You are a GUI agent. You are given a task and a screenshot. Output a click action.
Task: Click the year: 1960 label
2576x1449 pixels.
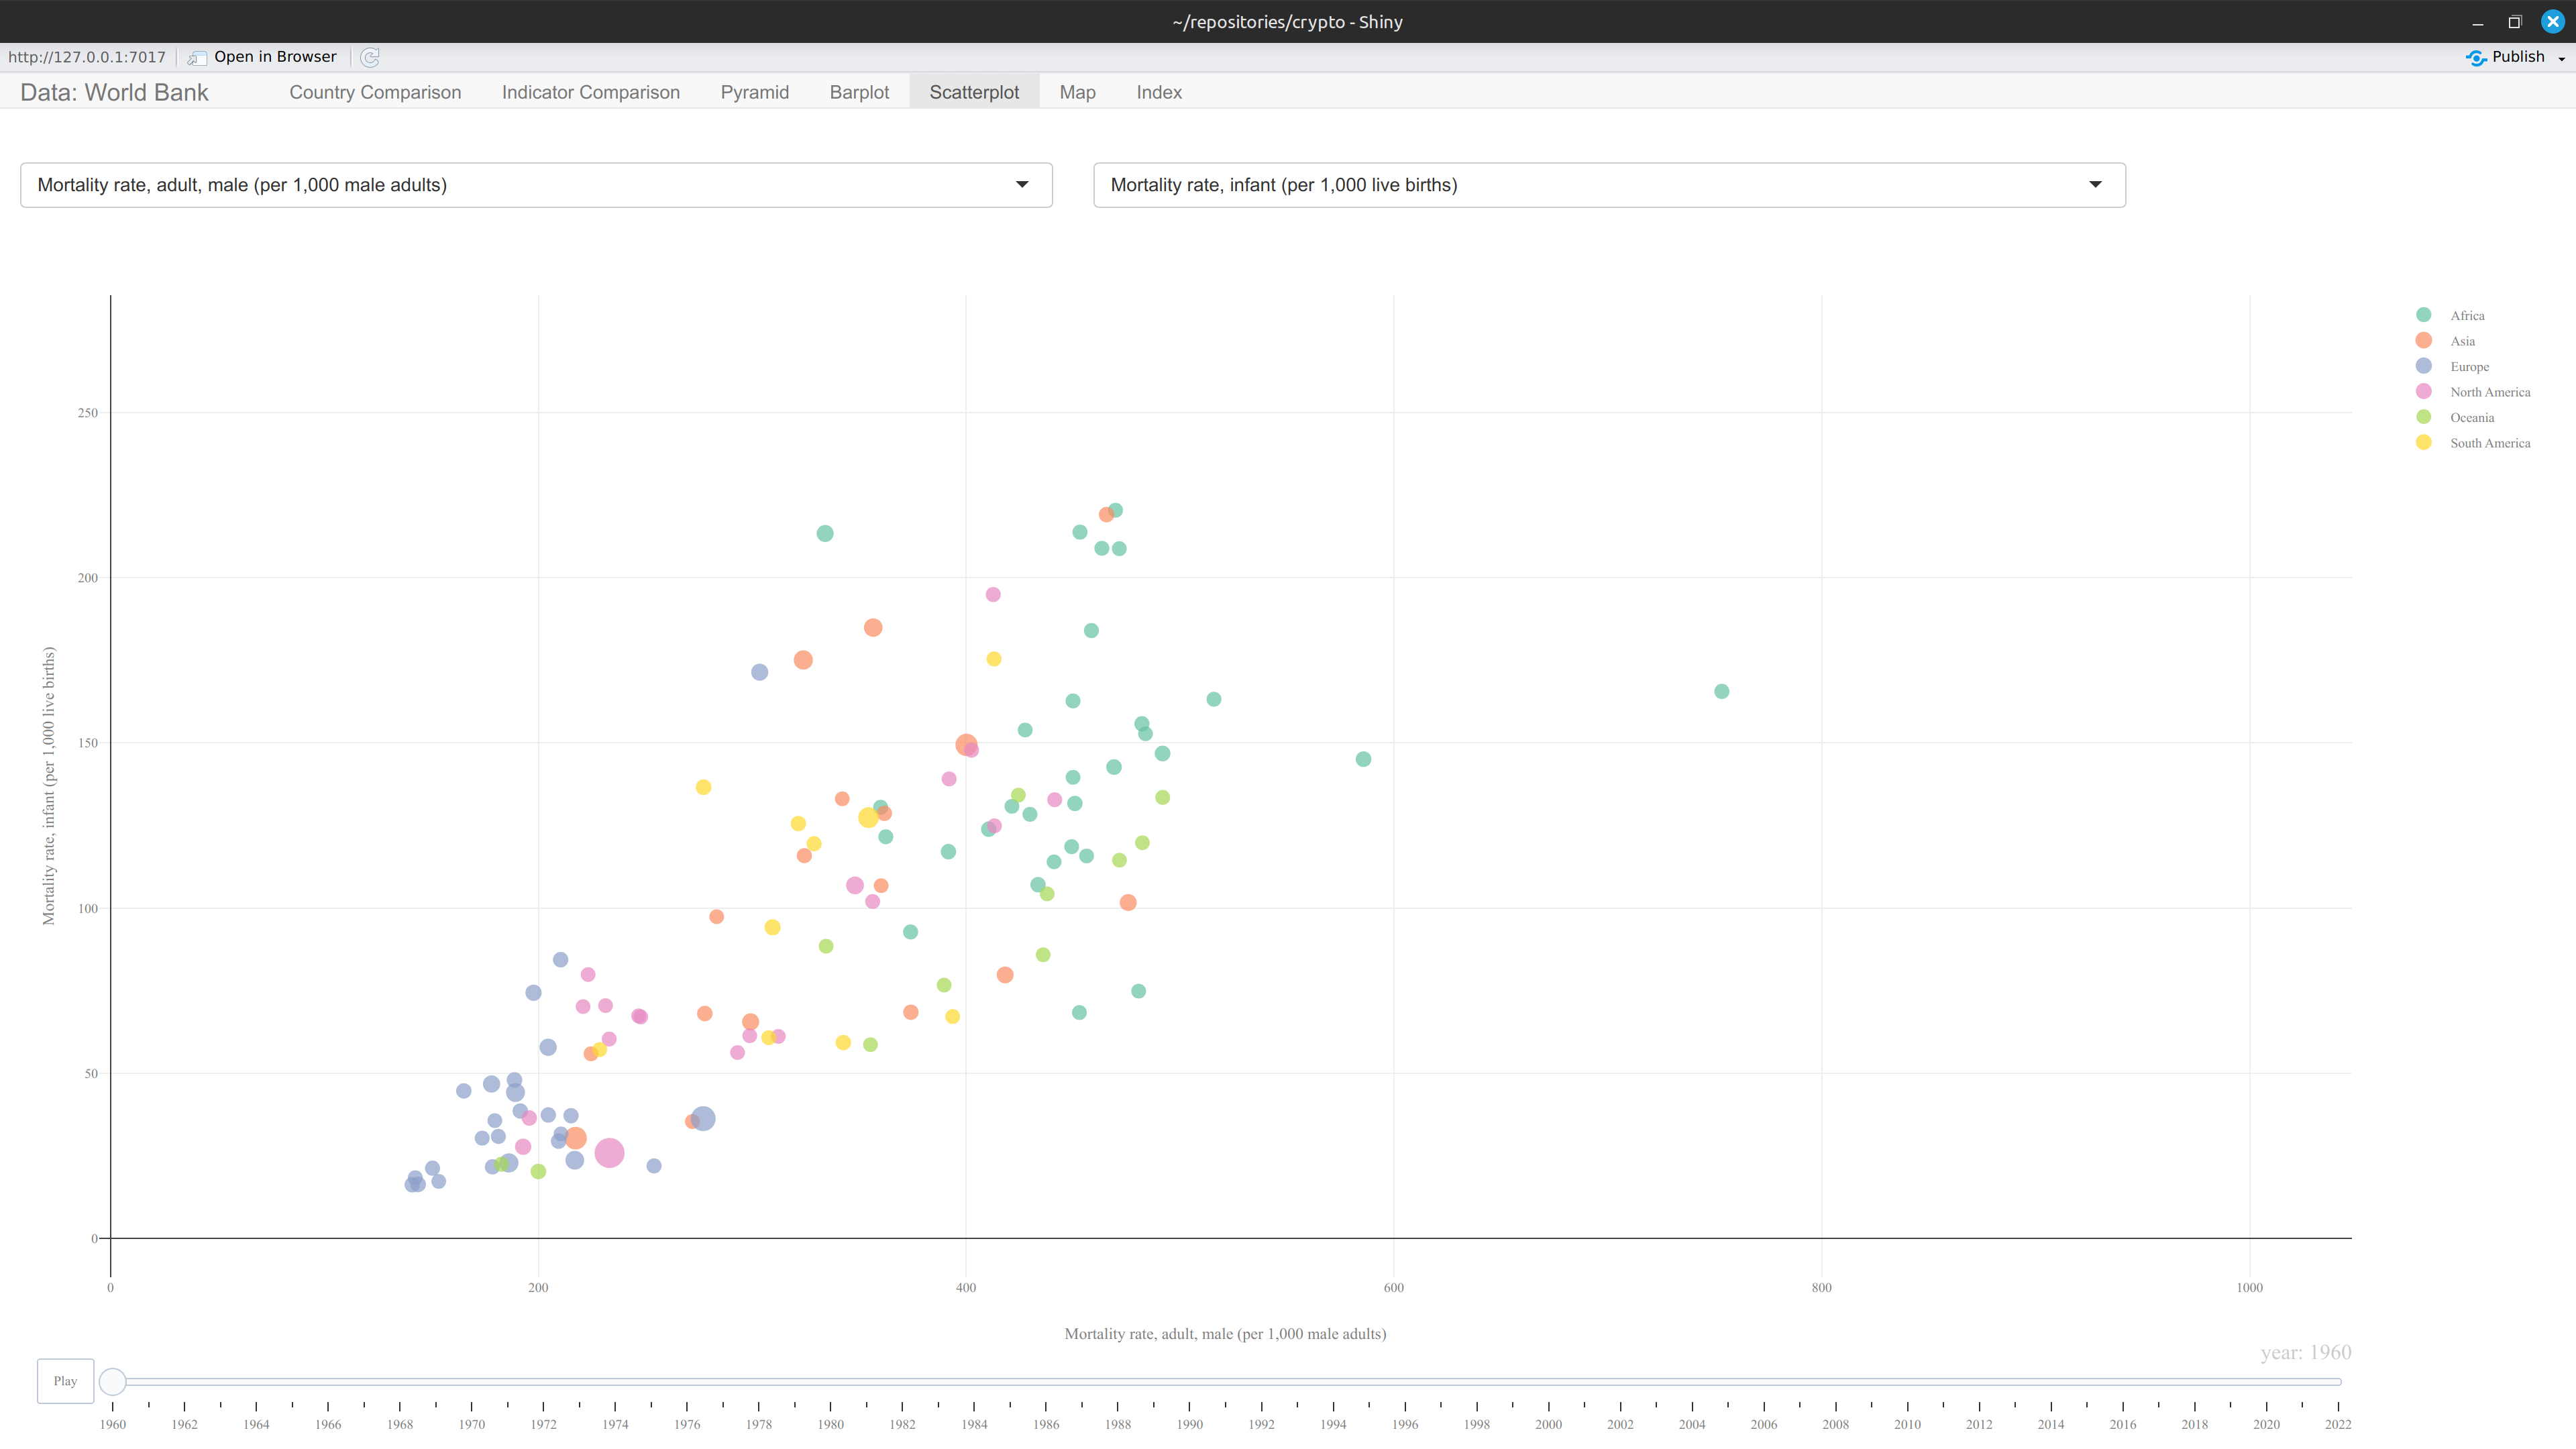(2305, 1352)
